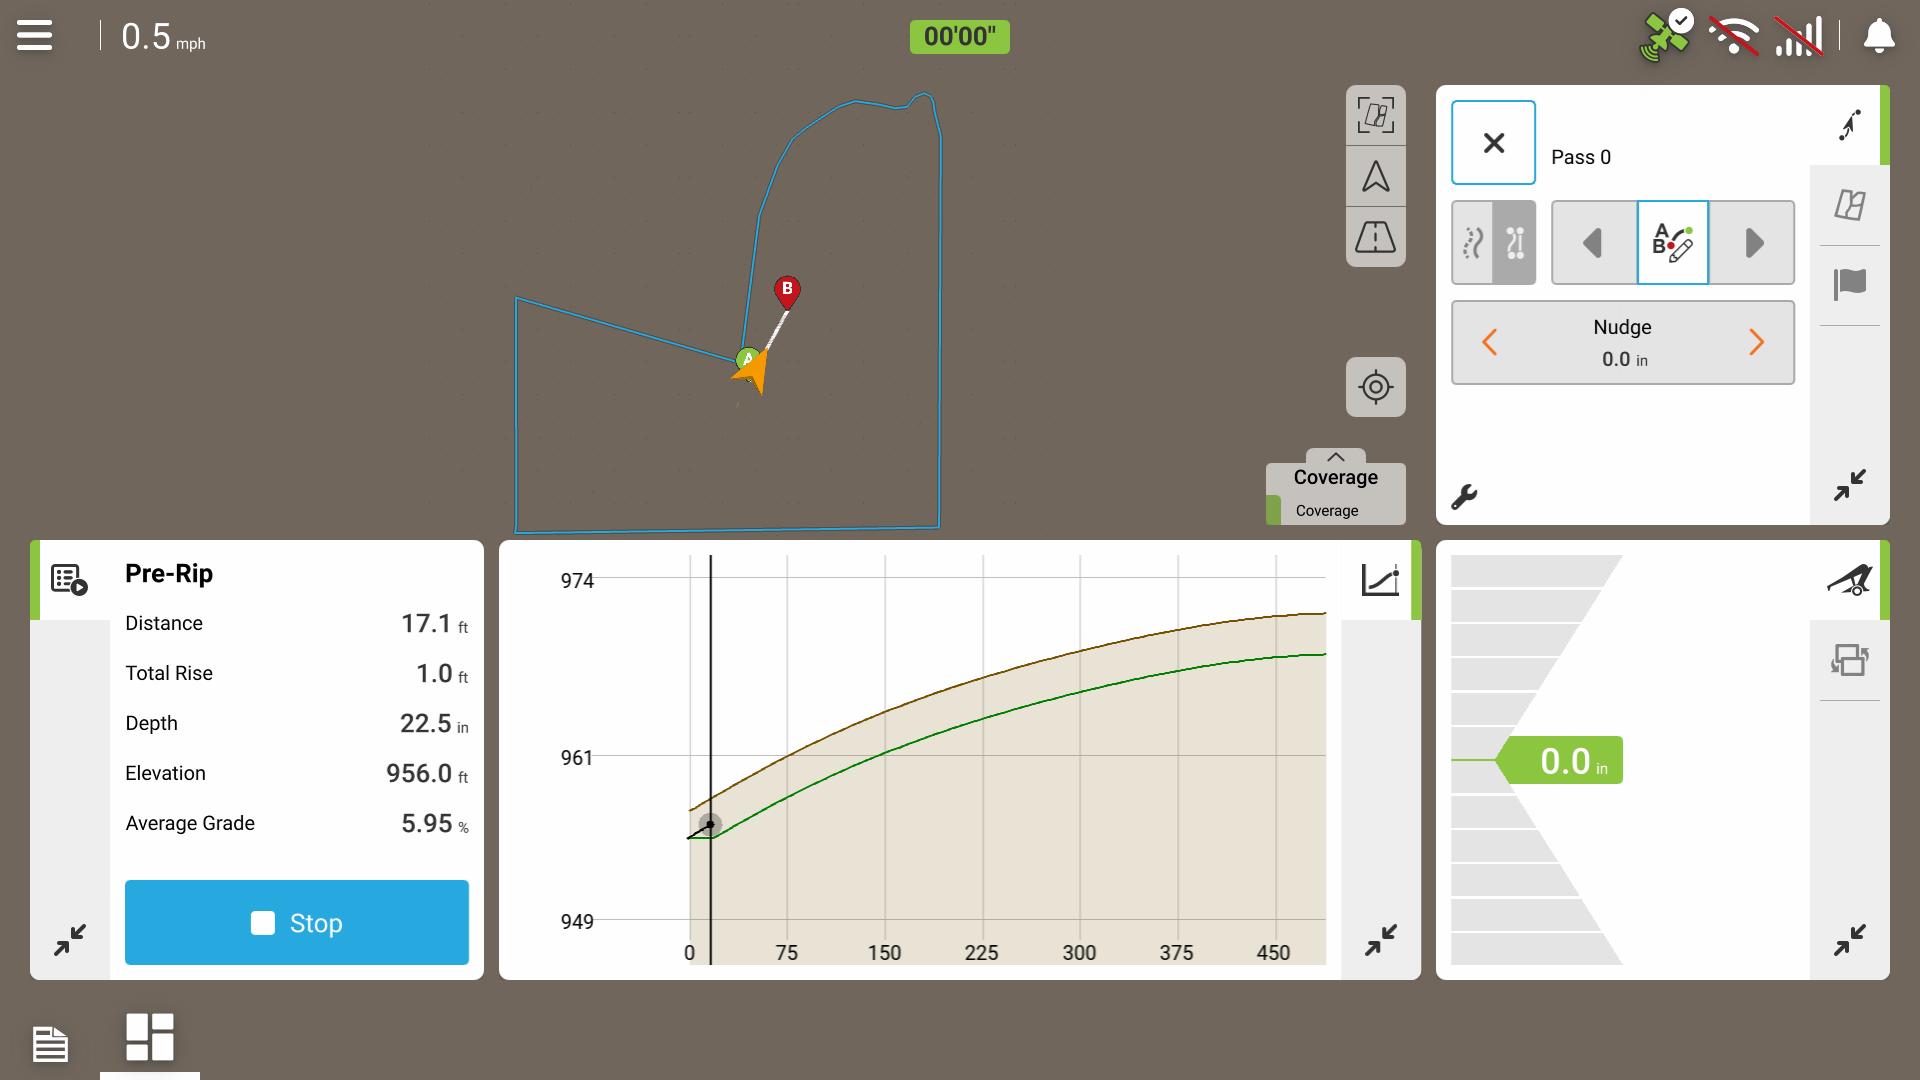The height and width of the screenshot is (1080, 1920).
Task: Select the elevation profile chart tab
Action: 1381,580
